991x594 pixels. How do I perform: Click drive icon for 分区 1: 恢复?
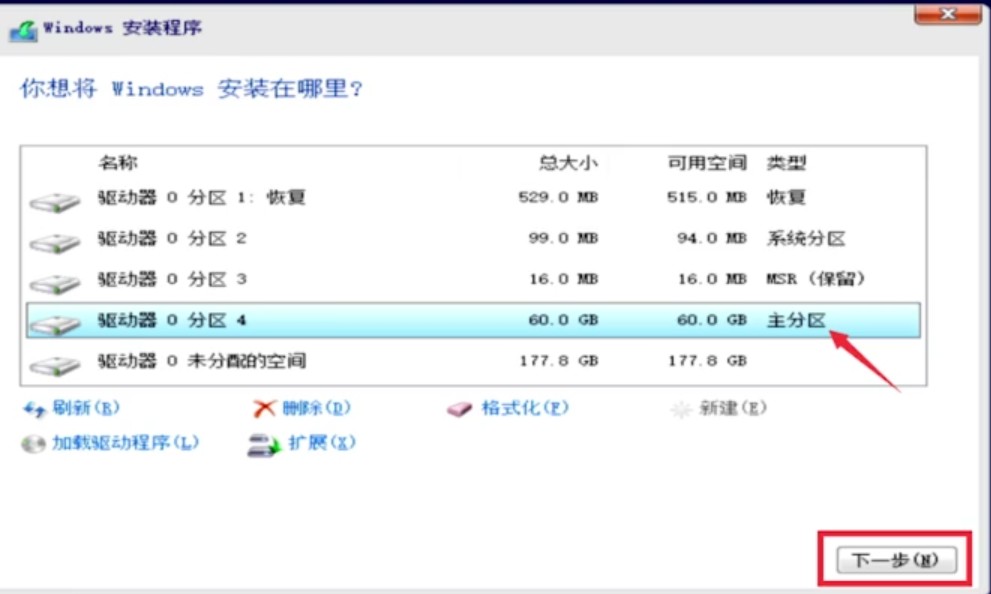pyautogui.click(x=55, y=202)
